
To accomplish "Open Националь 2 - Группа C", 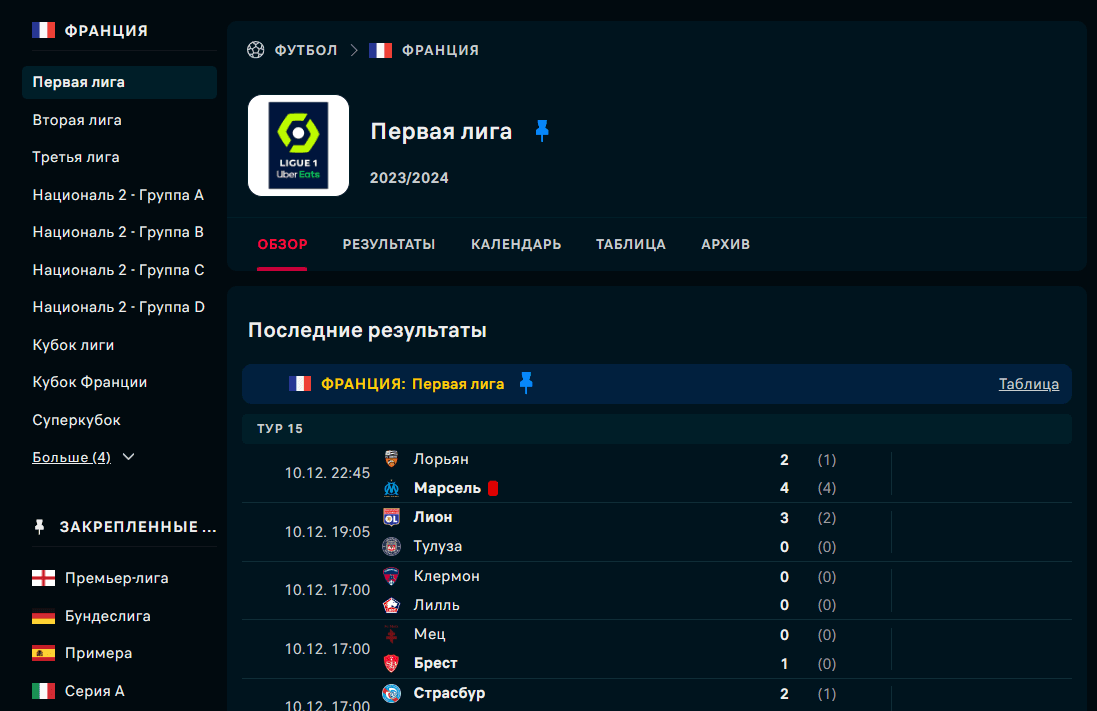I will pyautogui.click(x=118, y=269).
